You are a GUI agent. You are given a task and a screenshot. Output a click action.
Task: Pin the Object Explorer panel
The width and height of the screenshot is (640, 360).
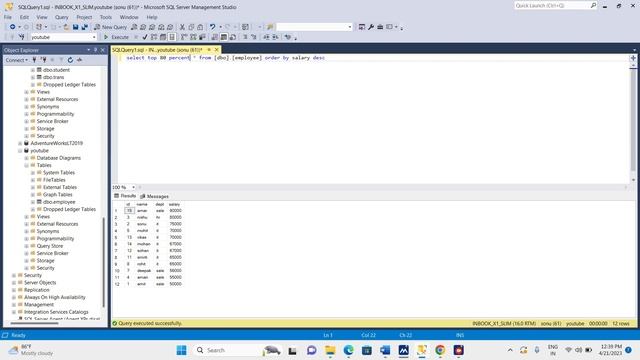(96, 50)
